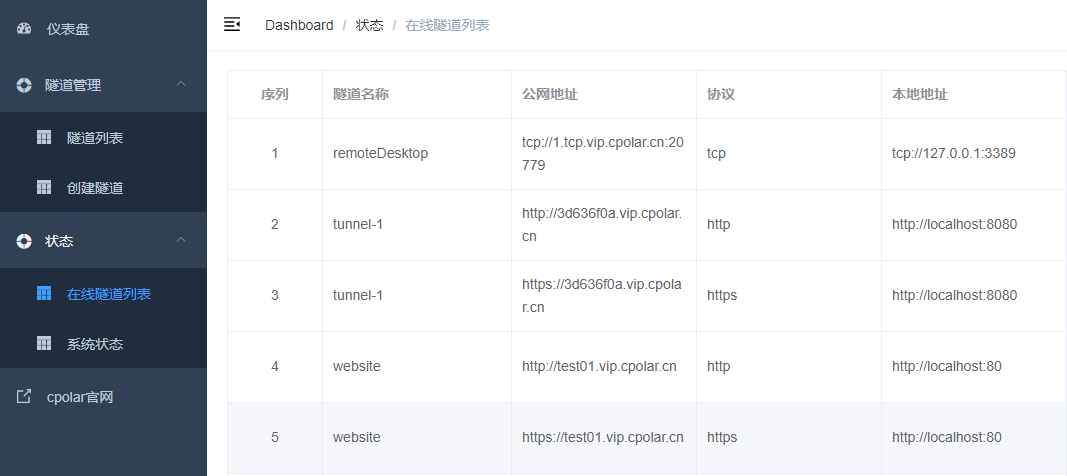Screen dimensions: 1067x476
Task: Click the 在线隧道列表 breadcrumb
Action: click(x=447, y=25)
